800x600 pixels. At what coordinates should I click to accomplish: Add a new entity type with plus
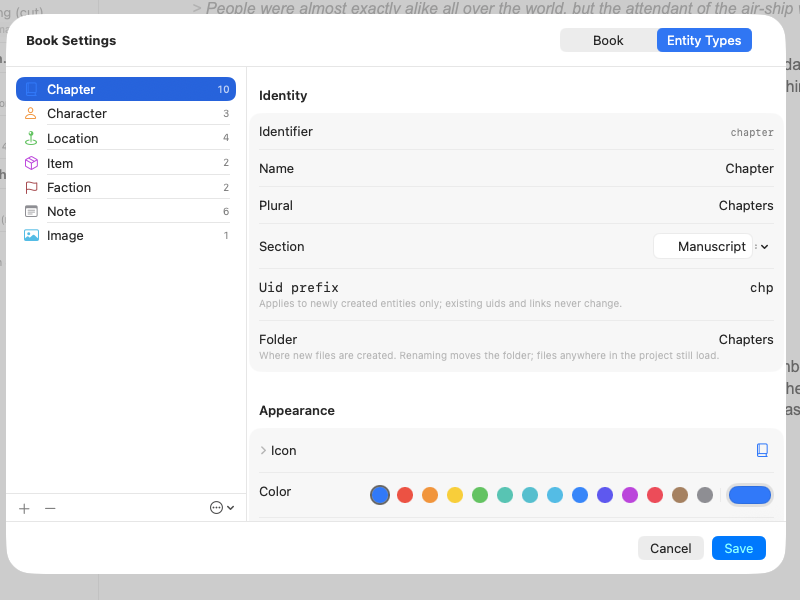(24, 508)
